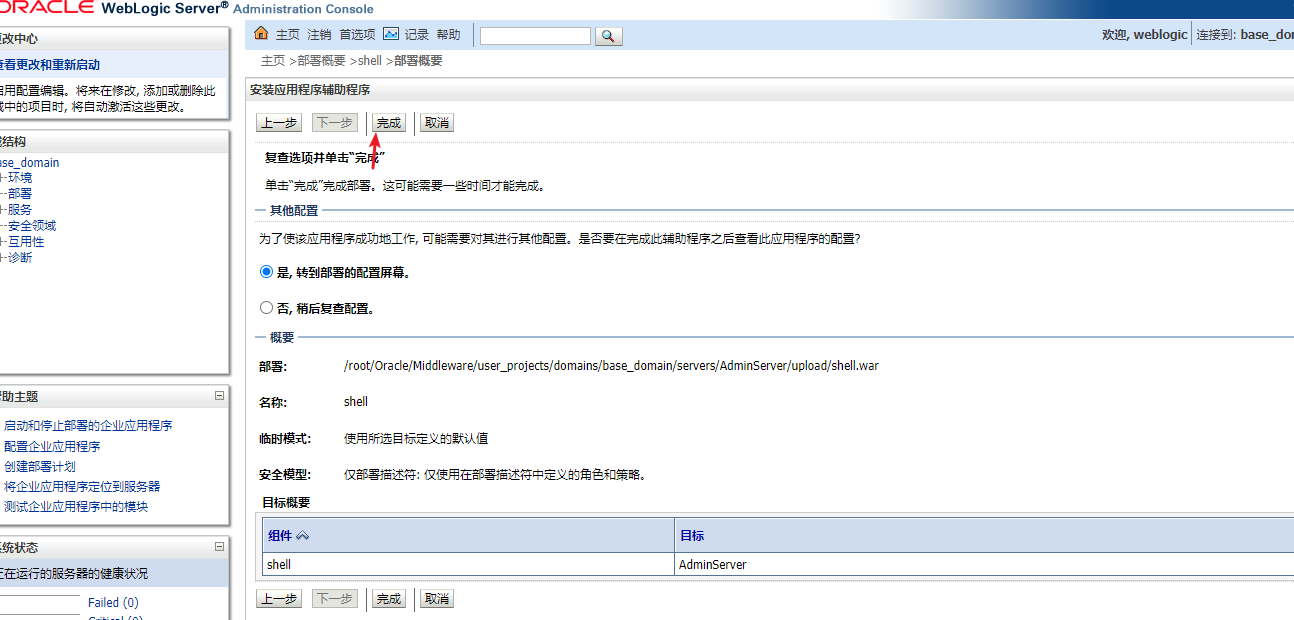
Task: Open 部署 in the domain structure tree
Action: [20, 194]
